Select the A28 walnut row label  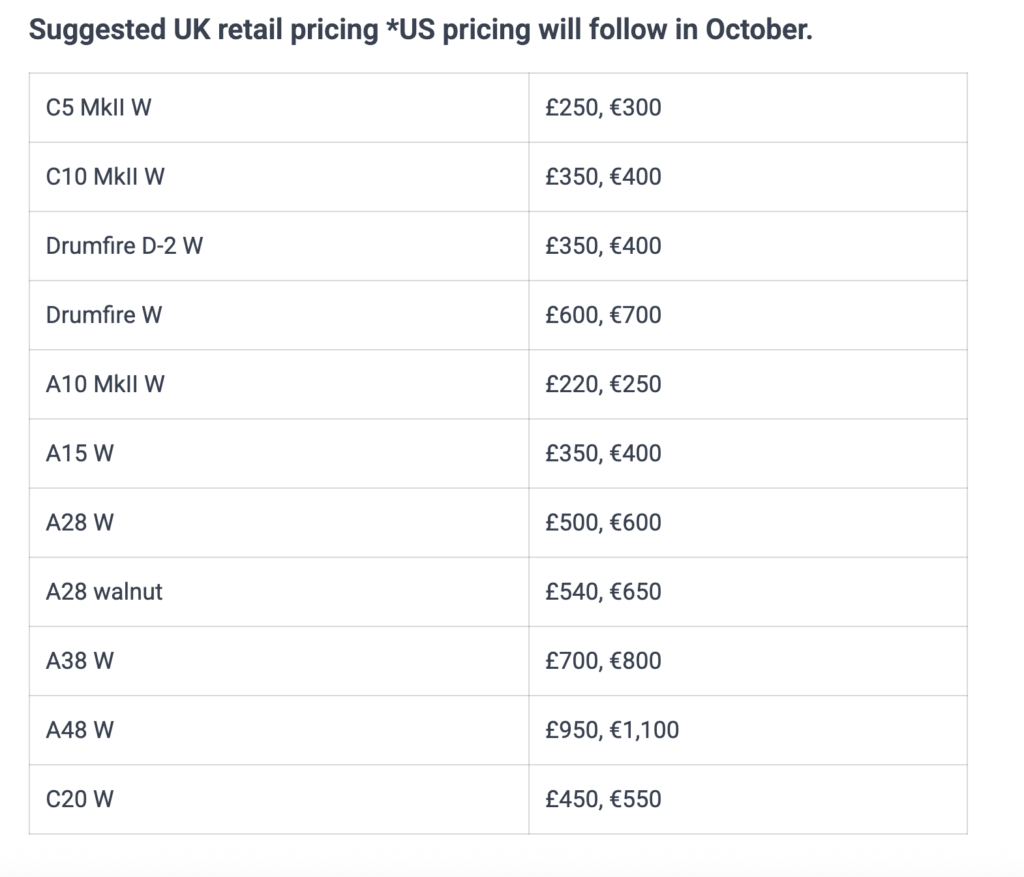coord(104,591)
